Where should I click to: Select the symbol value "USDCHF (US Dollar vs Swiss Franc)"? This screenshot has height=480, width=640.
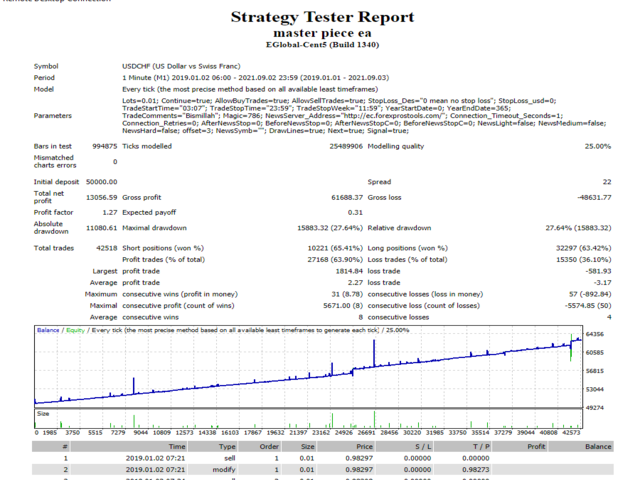point(181,66)
